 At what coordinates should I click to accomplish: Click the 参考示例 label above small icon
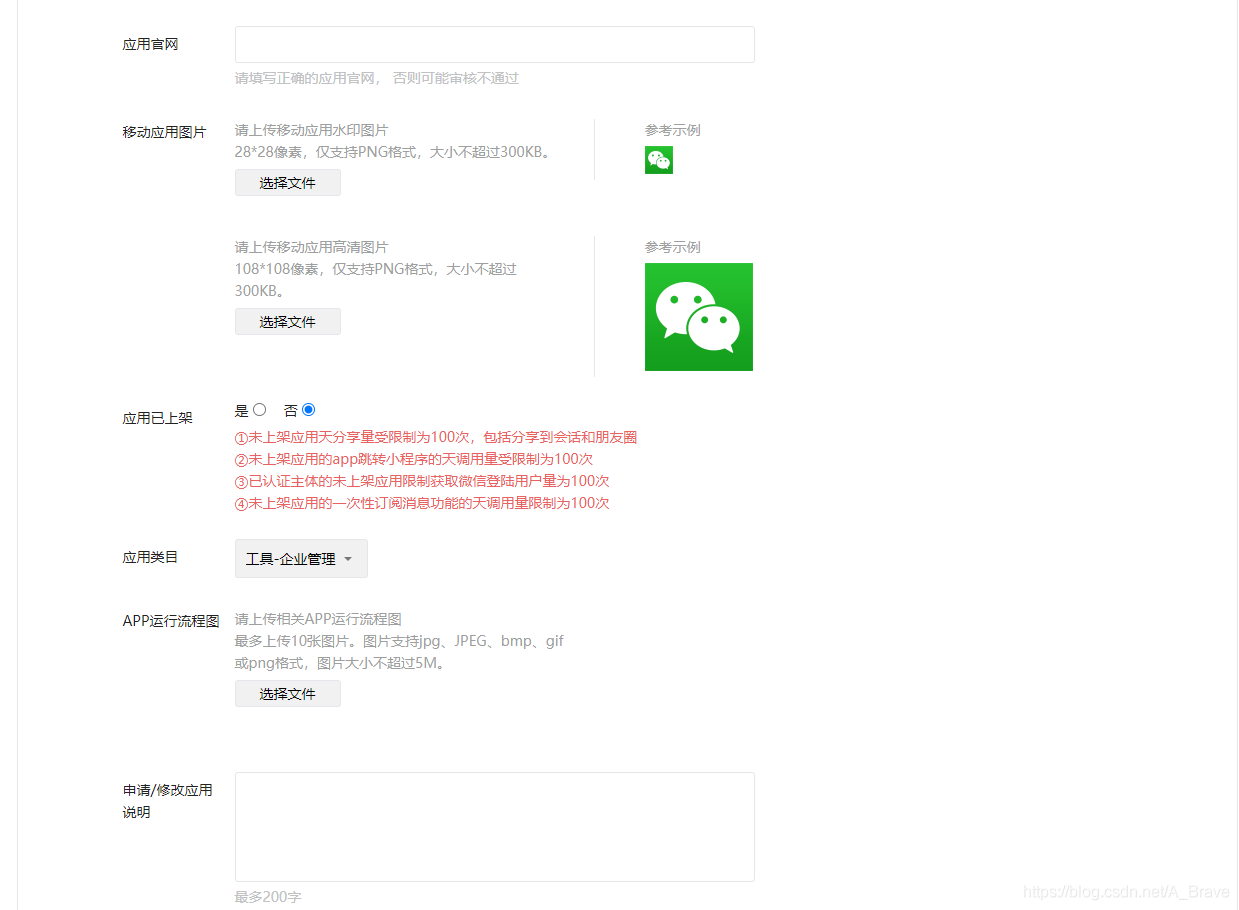[x=673, y=130]
